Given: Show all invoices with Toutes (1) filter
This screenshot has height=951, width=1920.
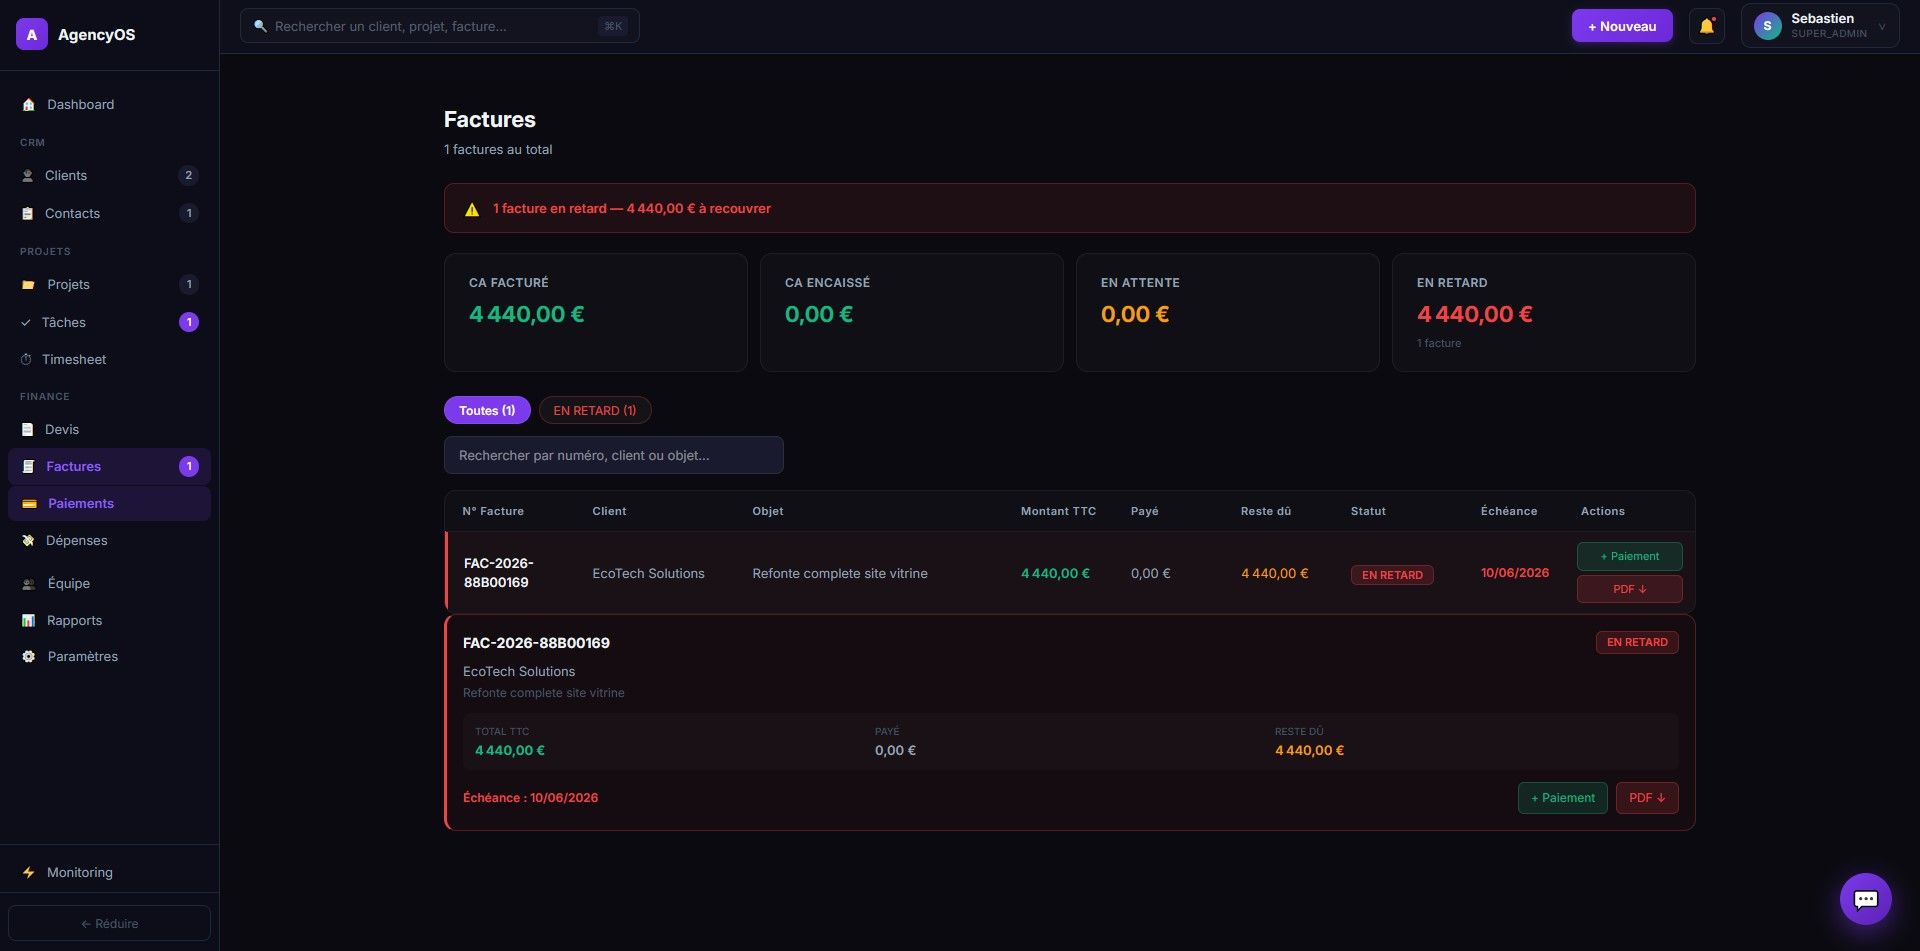Looking at the screenshot, I should [487, 410].
